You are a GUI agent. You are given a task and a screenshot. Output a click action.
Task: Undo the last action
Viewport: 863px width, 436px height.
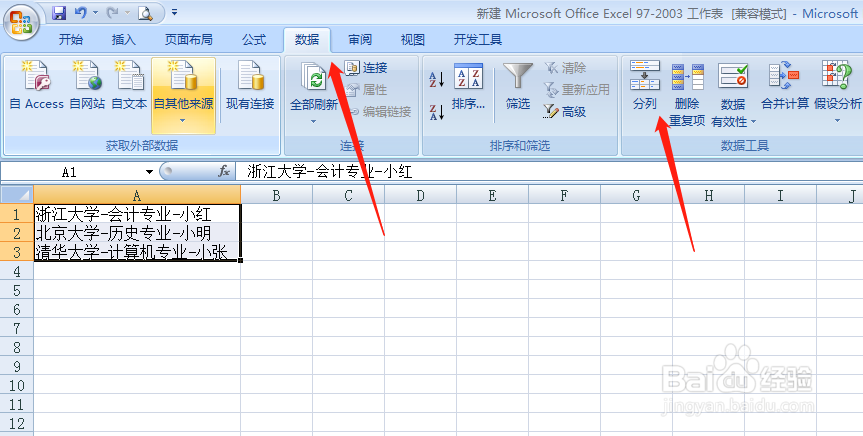point(80,12)
